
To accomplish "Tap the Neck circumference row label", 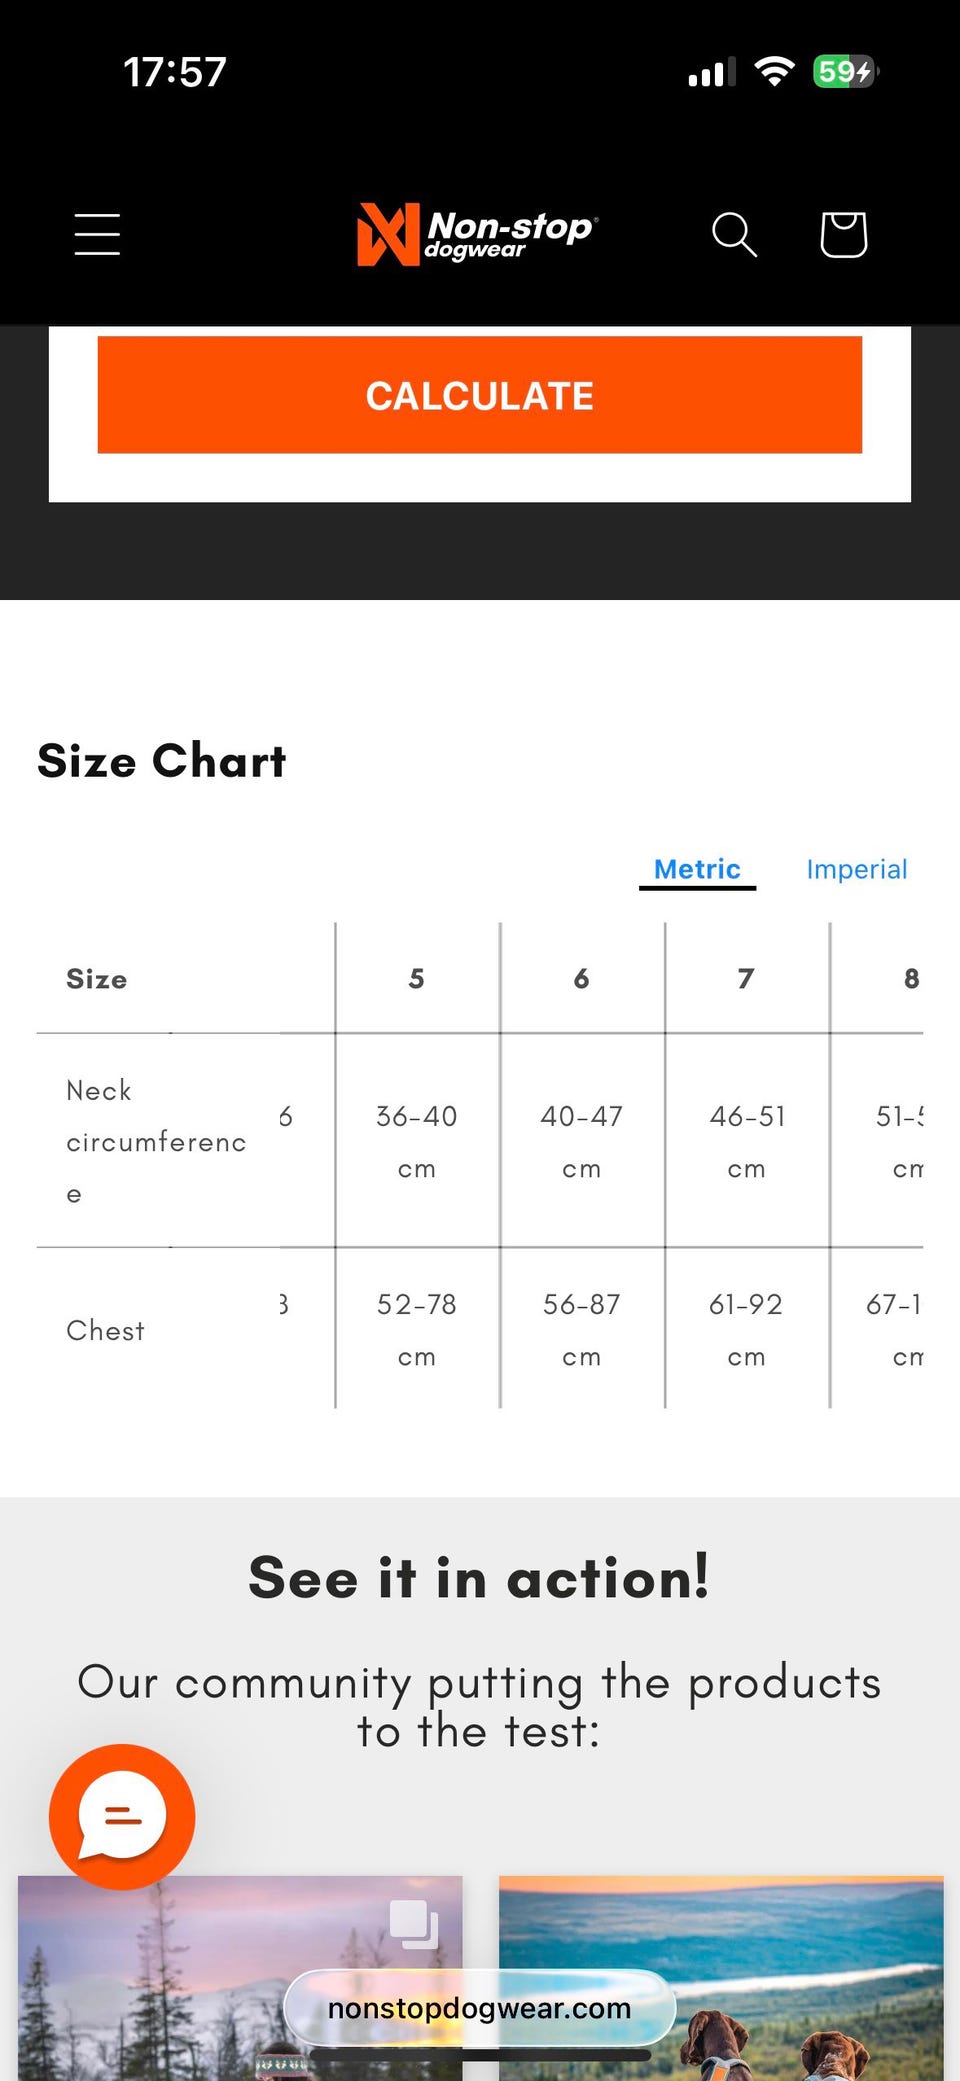I will [x=155, y=1141].
